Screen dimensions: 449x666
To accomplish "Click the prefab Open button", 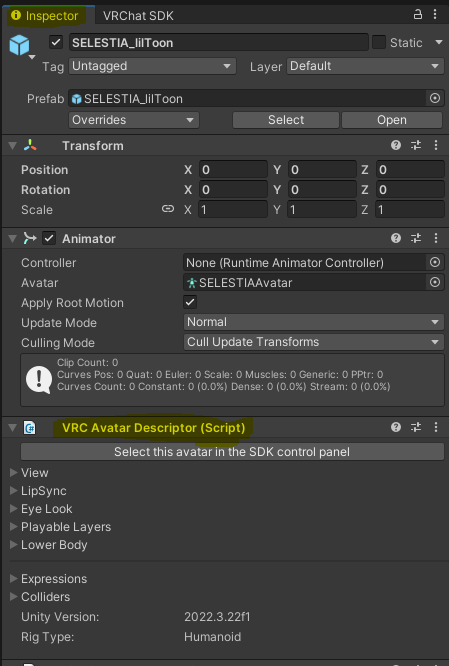I will [x=392, y=120].
